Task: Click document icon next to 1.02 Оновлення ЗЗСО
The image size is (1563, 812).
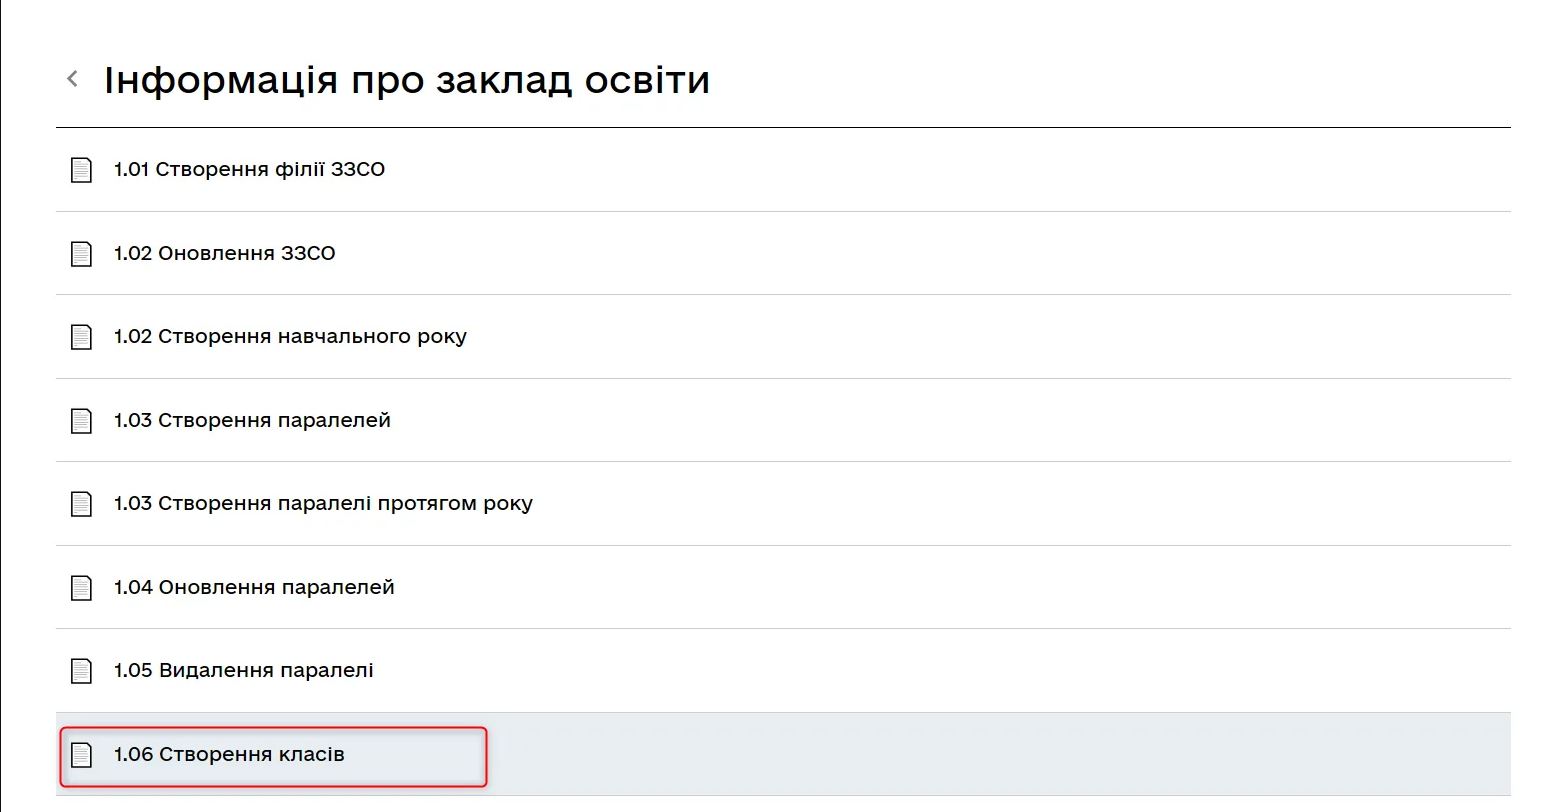Action: click(81, 254)
